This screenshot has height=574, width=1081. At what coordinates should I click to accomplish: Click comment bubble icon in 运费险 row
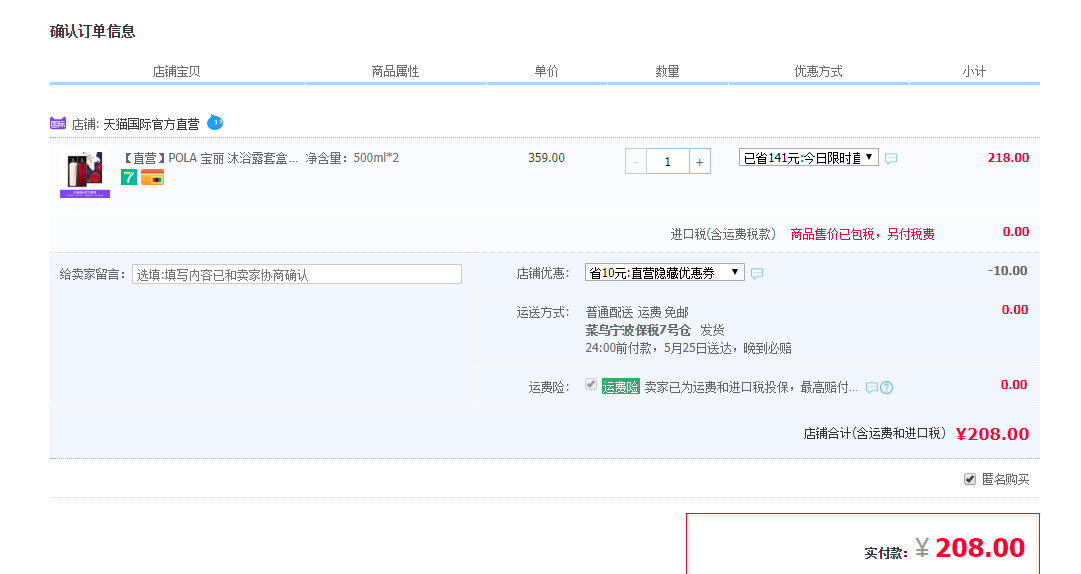pos(872,387)
